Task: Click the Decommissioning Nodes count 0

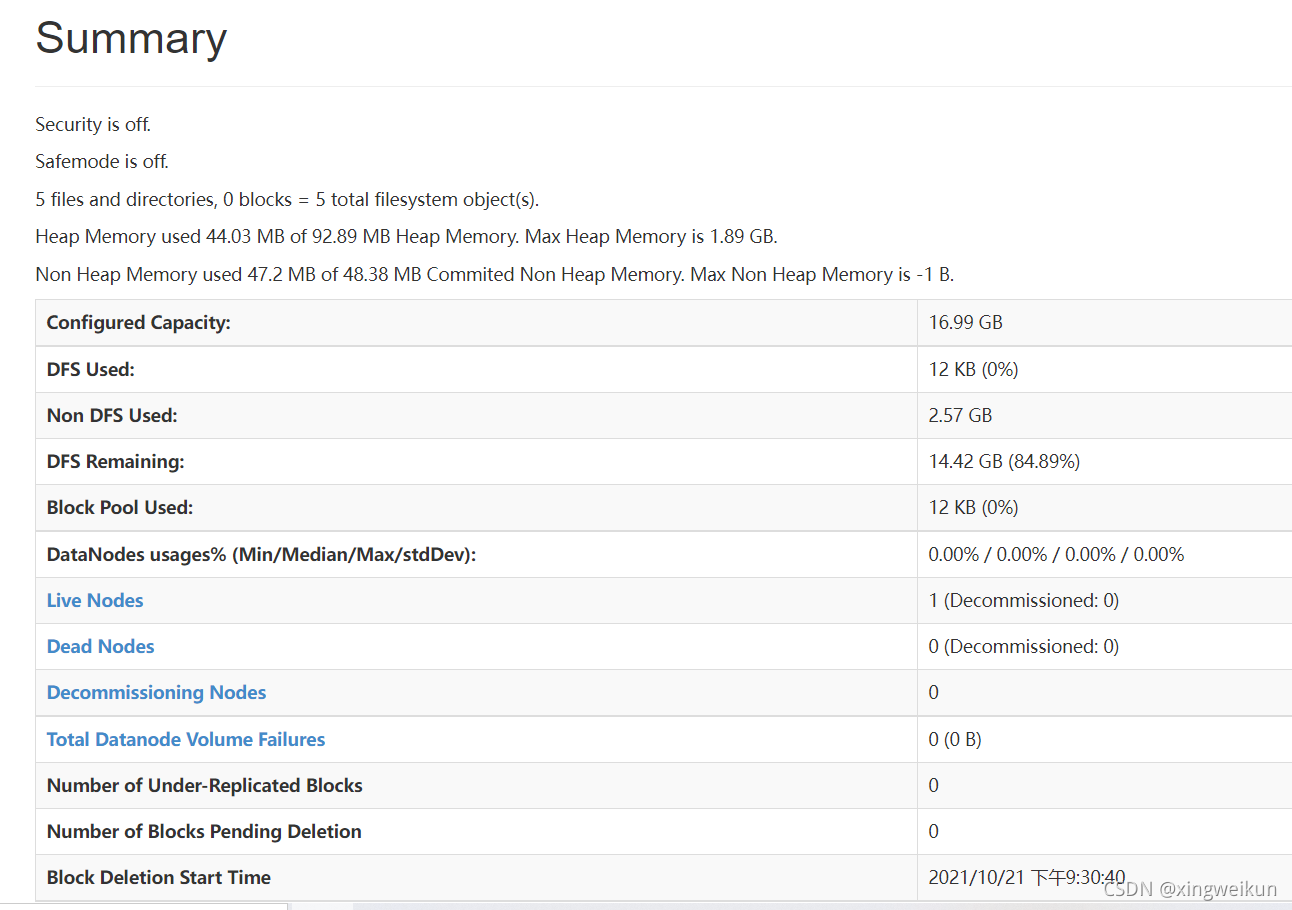Action: pyautogui.click(x=934, y=693)
